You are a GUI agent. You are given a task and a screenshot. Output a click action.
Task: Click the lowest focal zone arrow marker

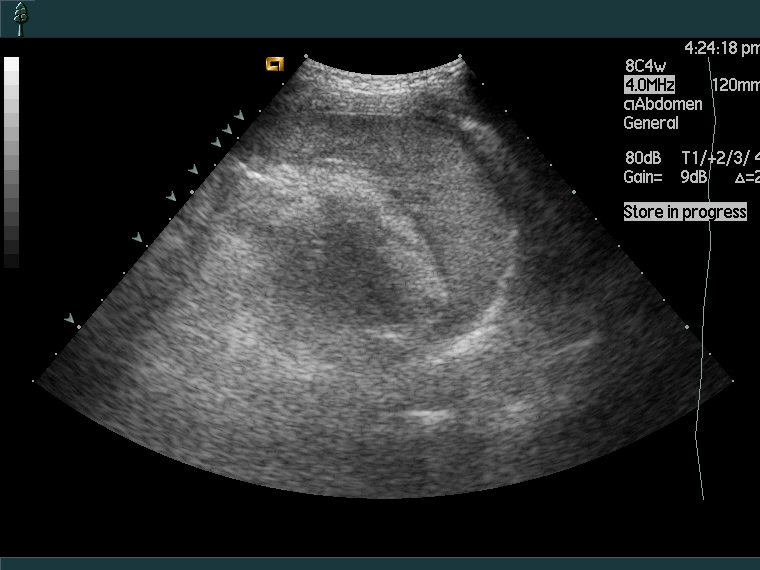(70, 319)
